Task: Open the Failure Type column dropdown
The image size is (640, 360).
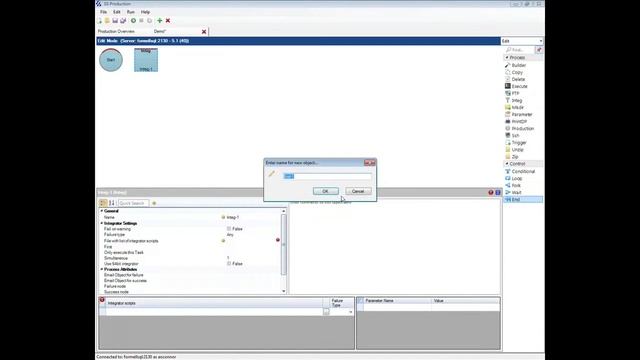Action: [351, 312]
